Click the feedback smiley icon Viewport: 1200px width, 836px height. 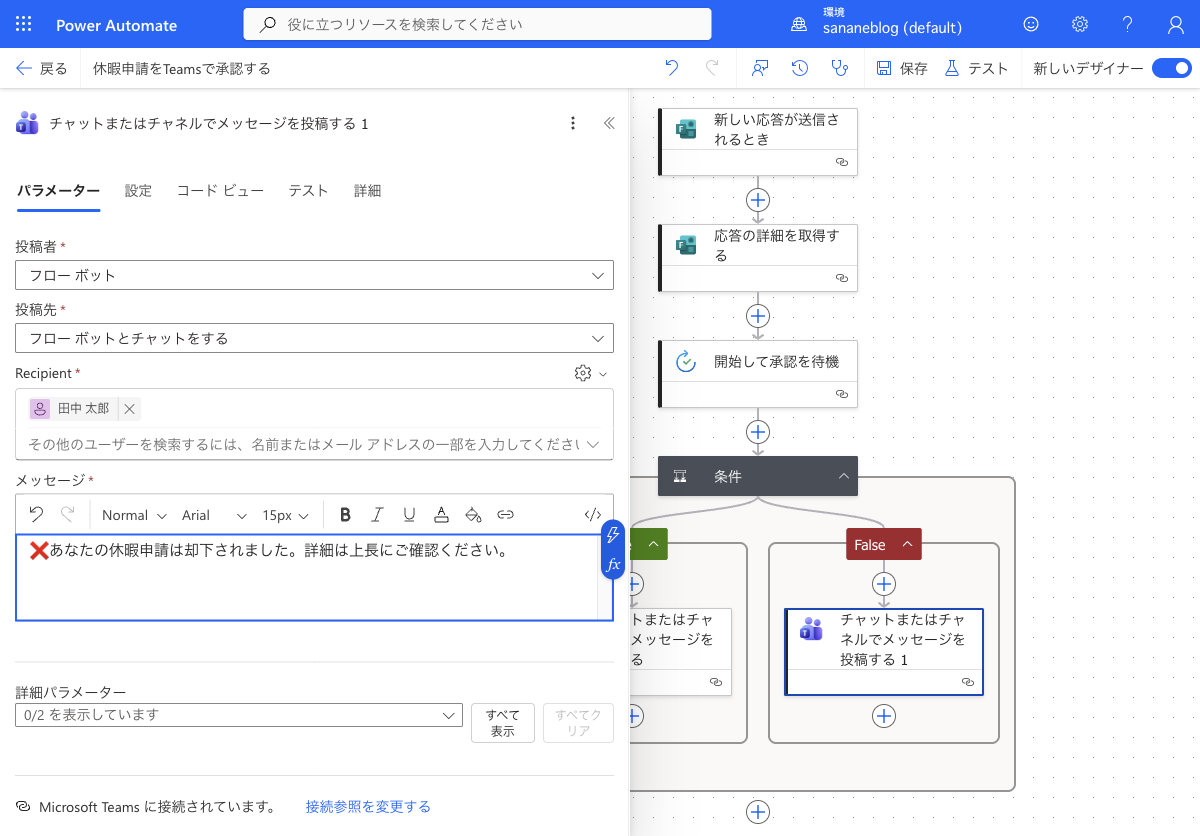pyautogui.click(x=1031, y=25)
